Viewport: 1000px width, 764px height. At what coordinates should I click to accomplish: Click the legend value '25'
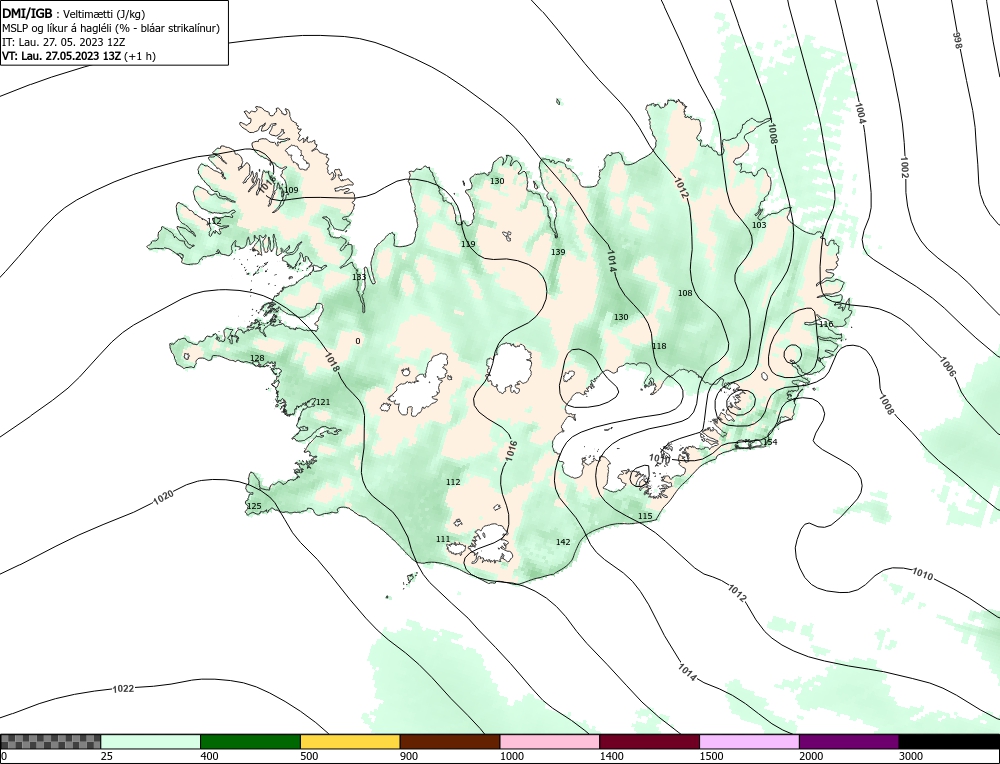point(107,756)
